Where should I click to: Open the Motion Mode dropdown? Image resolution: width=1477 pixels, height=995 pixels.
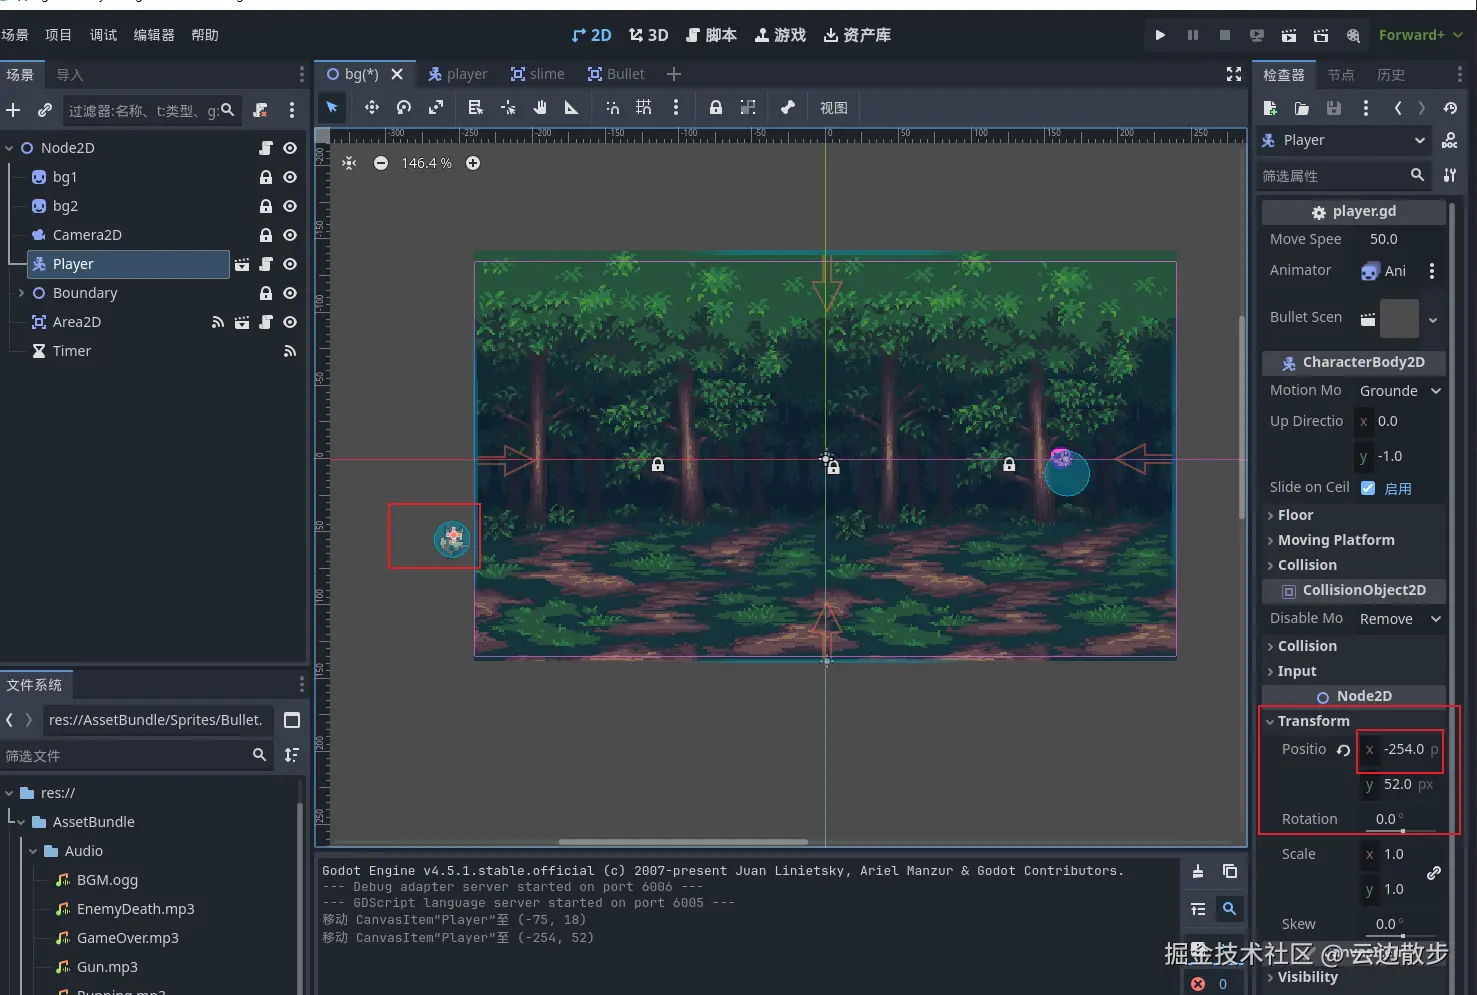[x=1399, y=391]
